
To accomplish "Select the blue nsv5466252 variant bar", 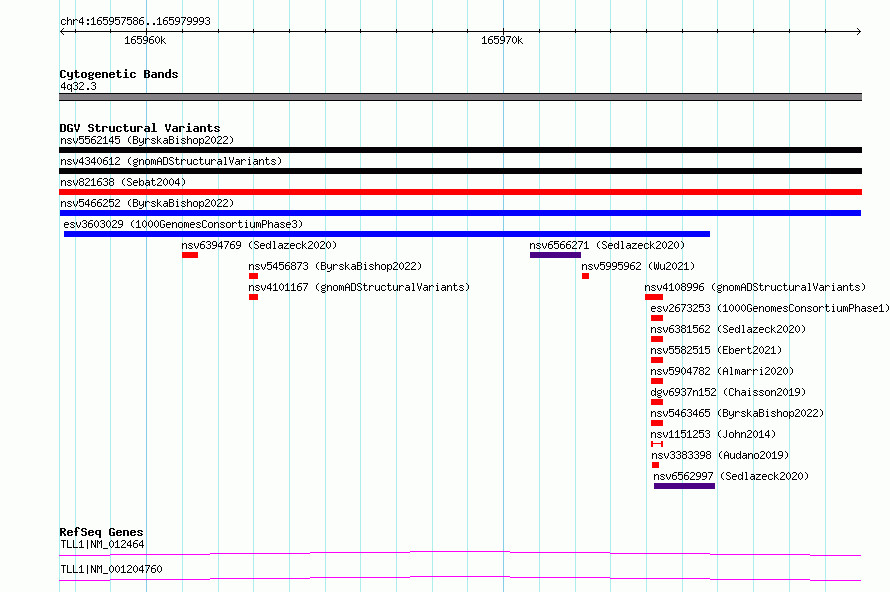I will pyautogui.click(x=460, y=213).
